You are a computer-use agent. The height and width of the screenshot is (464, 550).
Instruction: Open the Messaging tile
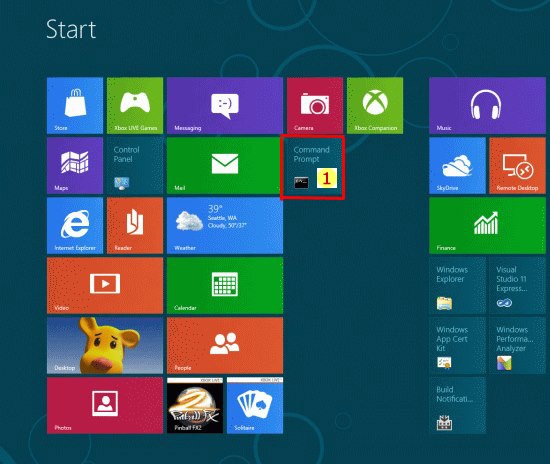click(x=225, y=106)
